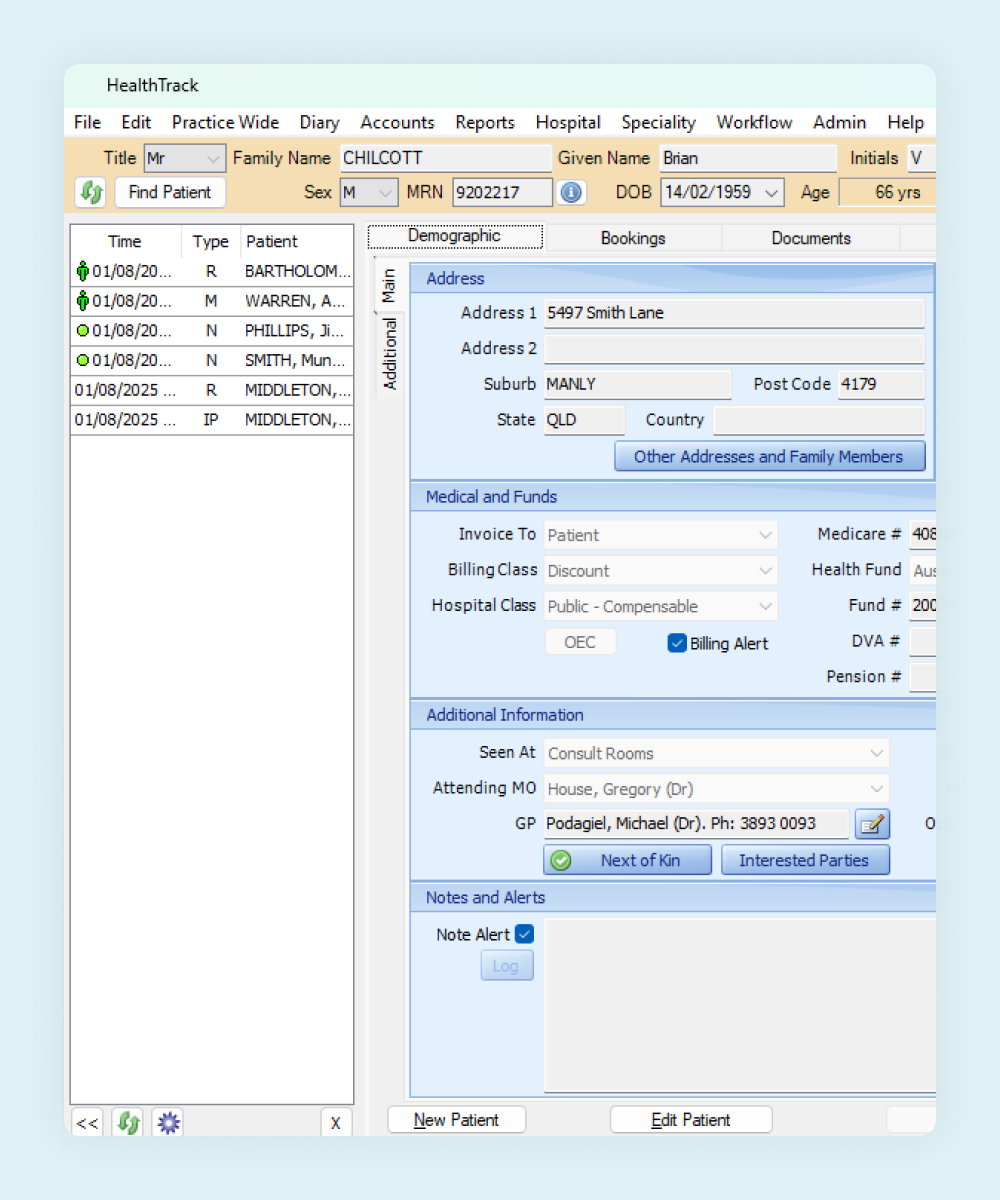Viewport: 1000px width, 1200px height.
Task: Click the Suburb field showing MANLY
Action: pos(637,385)
